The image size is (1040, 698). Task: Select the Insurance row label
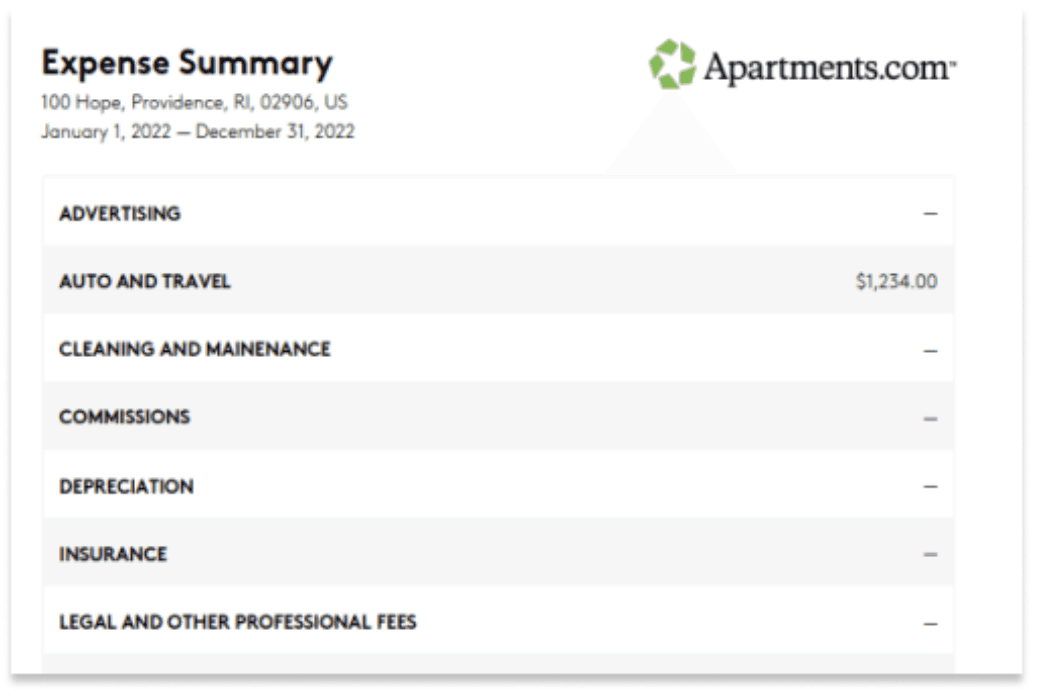click(x=113, y=554)
